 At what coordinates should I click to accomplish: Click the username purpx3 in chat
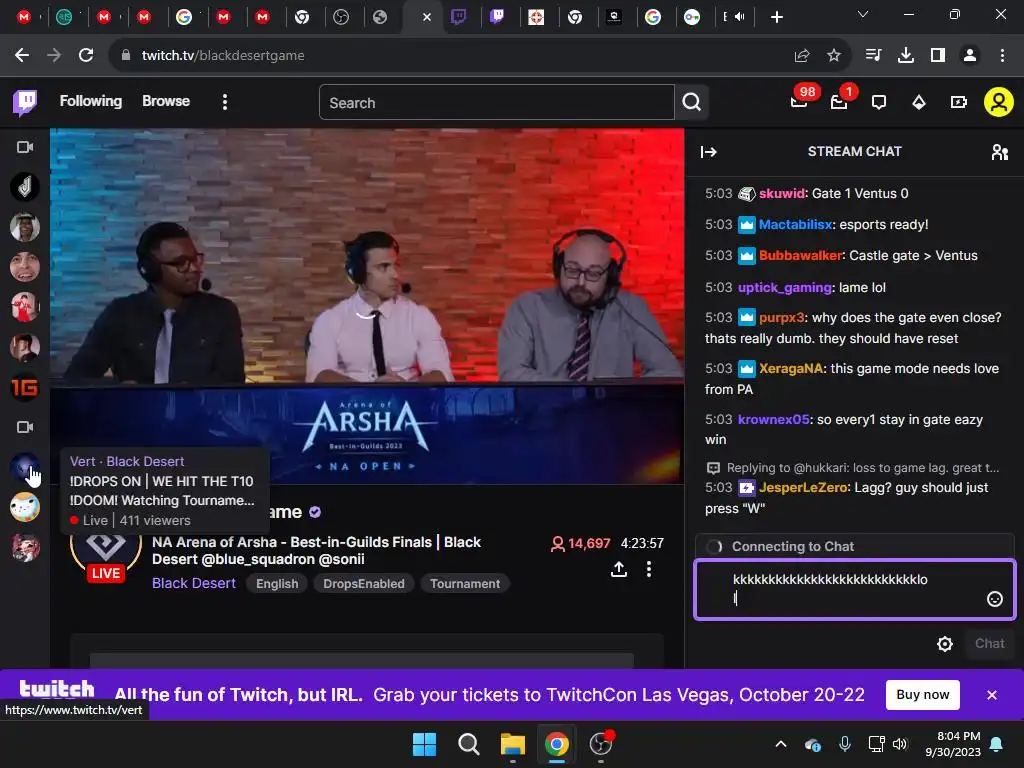782,317
